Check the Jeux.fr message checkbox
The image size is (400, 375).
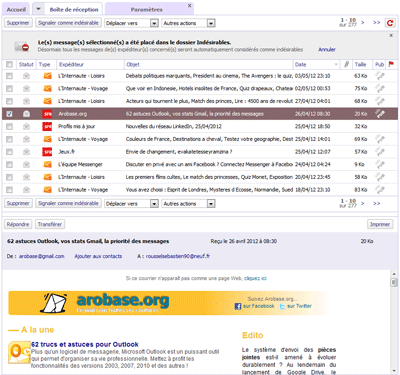[x=9, y=152]
